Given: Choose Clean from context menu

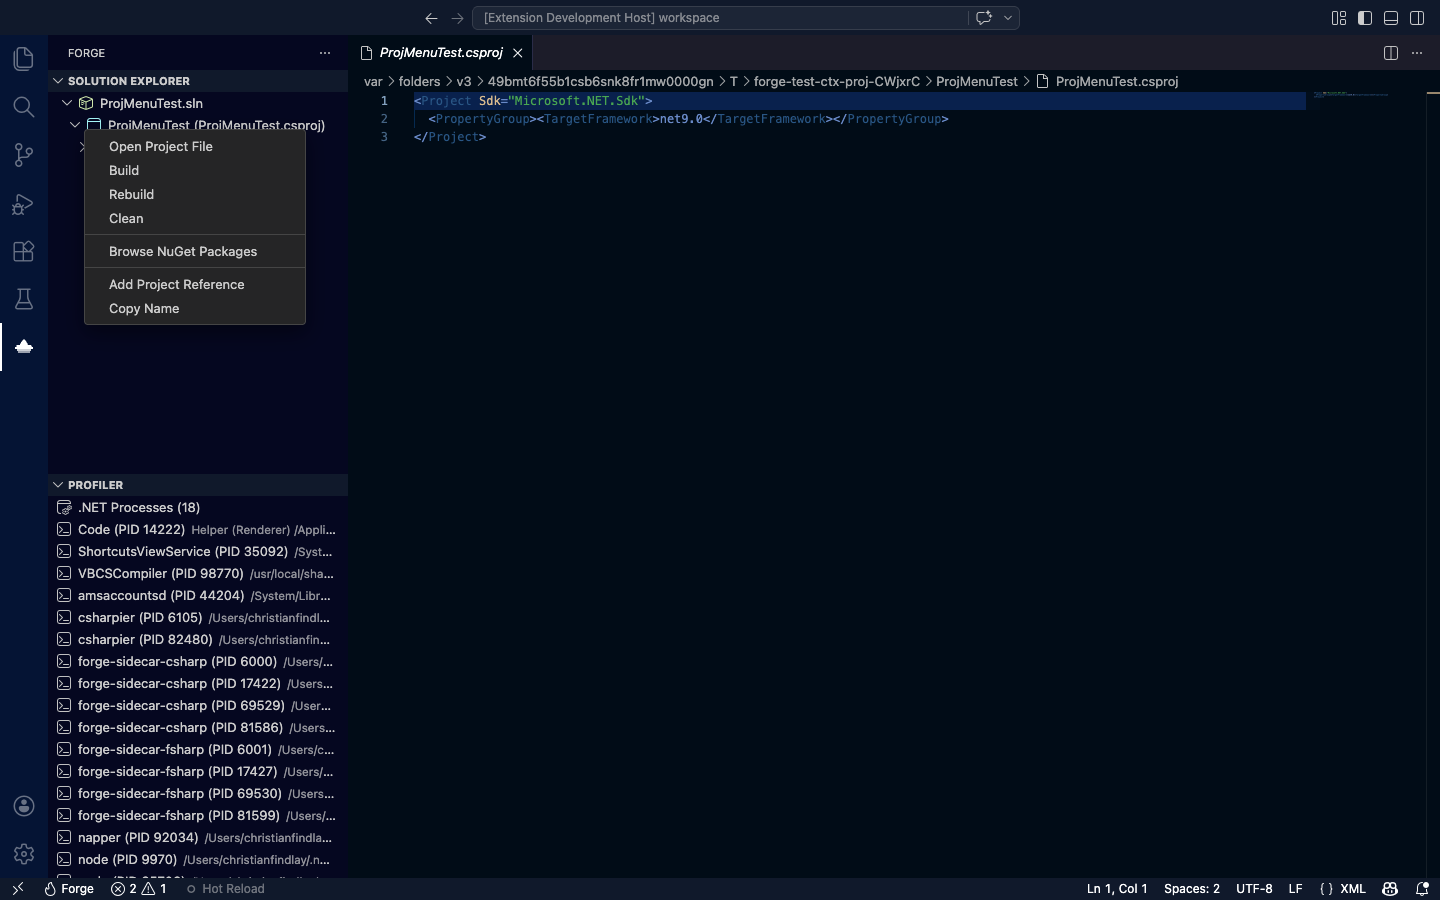Looking at the screenshot, I should click(x=195, y=218).
